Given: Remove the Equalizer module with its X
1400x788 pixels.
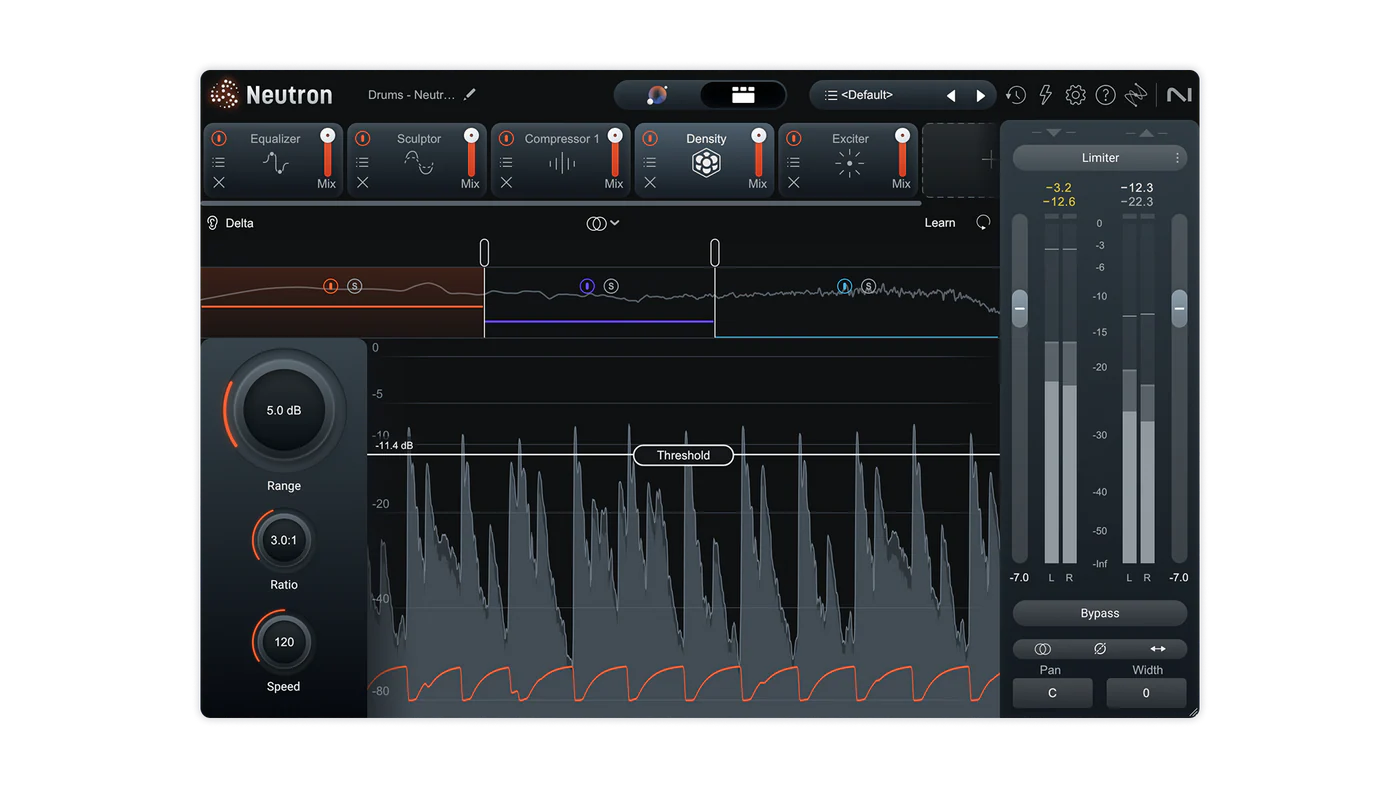Looking at the screenshot, I should pos(219,183).
